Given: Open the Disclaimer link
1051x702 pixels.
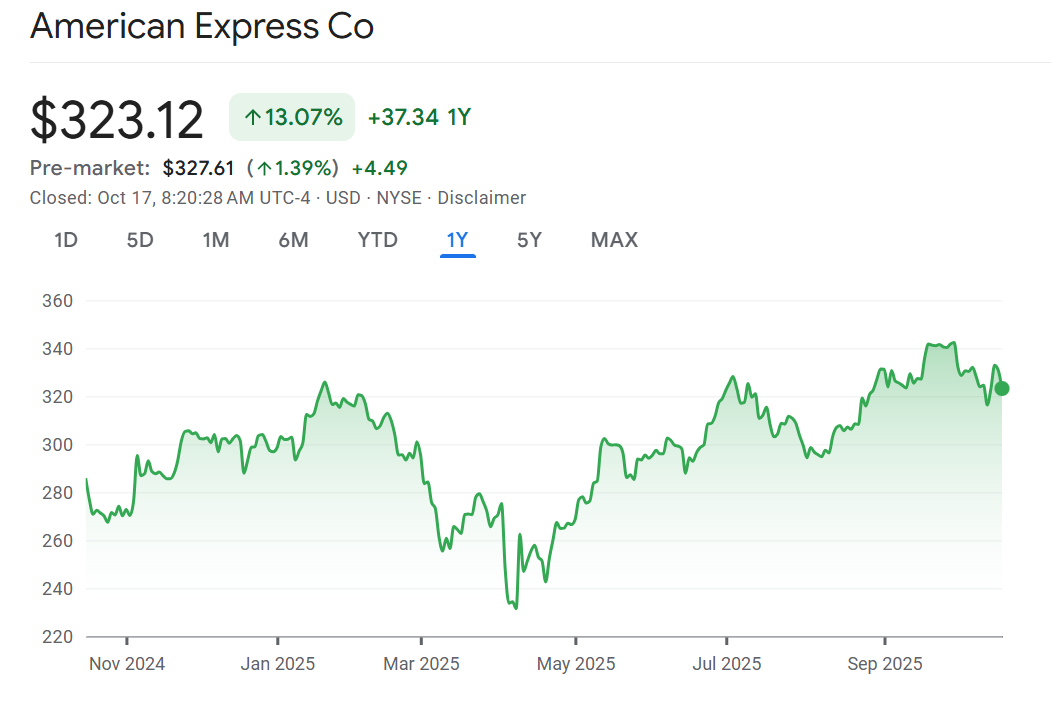Looking at the screenshot, I should 481,198.
